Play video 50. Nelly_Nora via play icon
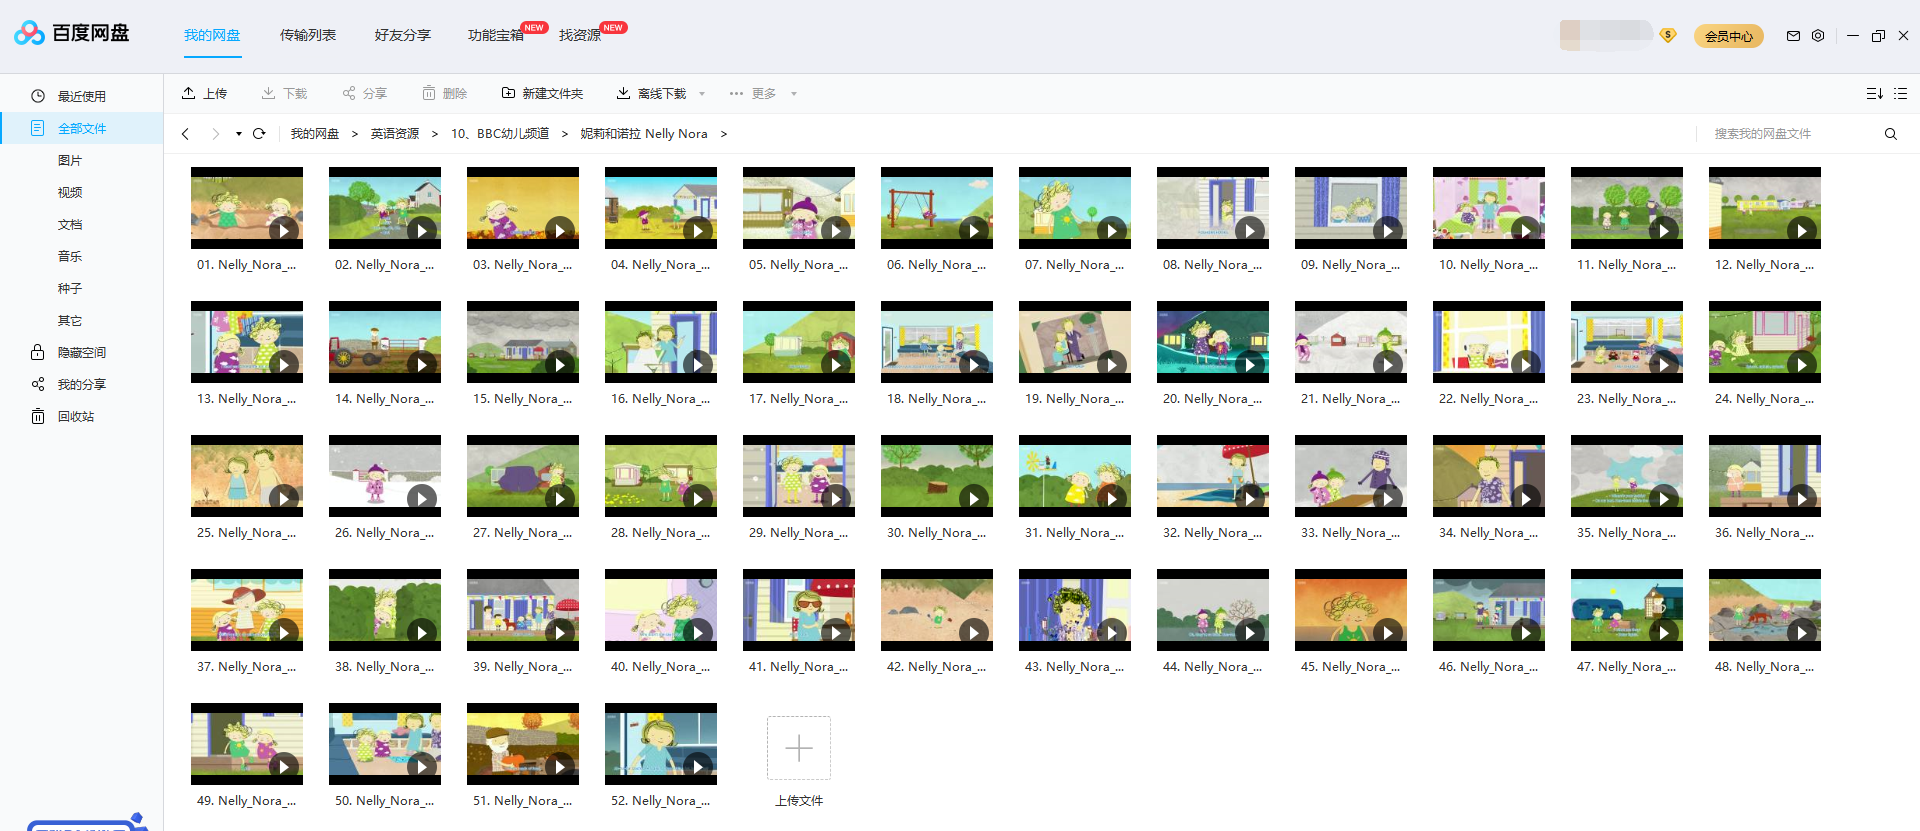The width and height of the screenshot is (1920, 831). coord(422,766)
